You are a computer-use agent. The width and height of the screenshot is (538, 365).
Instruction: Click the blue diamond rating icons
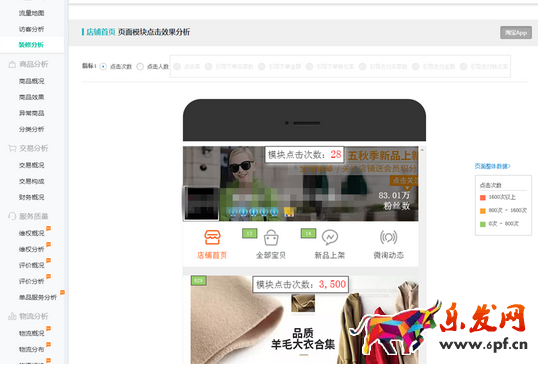(253, 212)
